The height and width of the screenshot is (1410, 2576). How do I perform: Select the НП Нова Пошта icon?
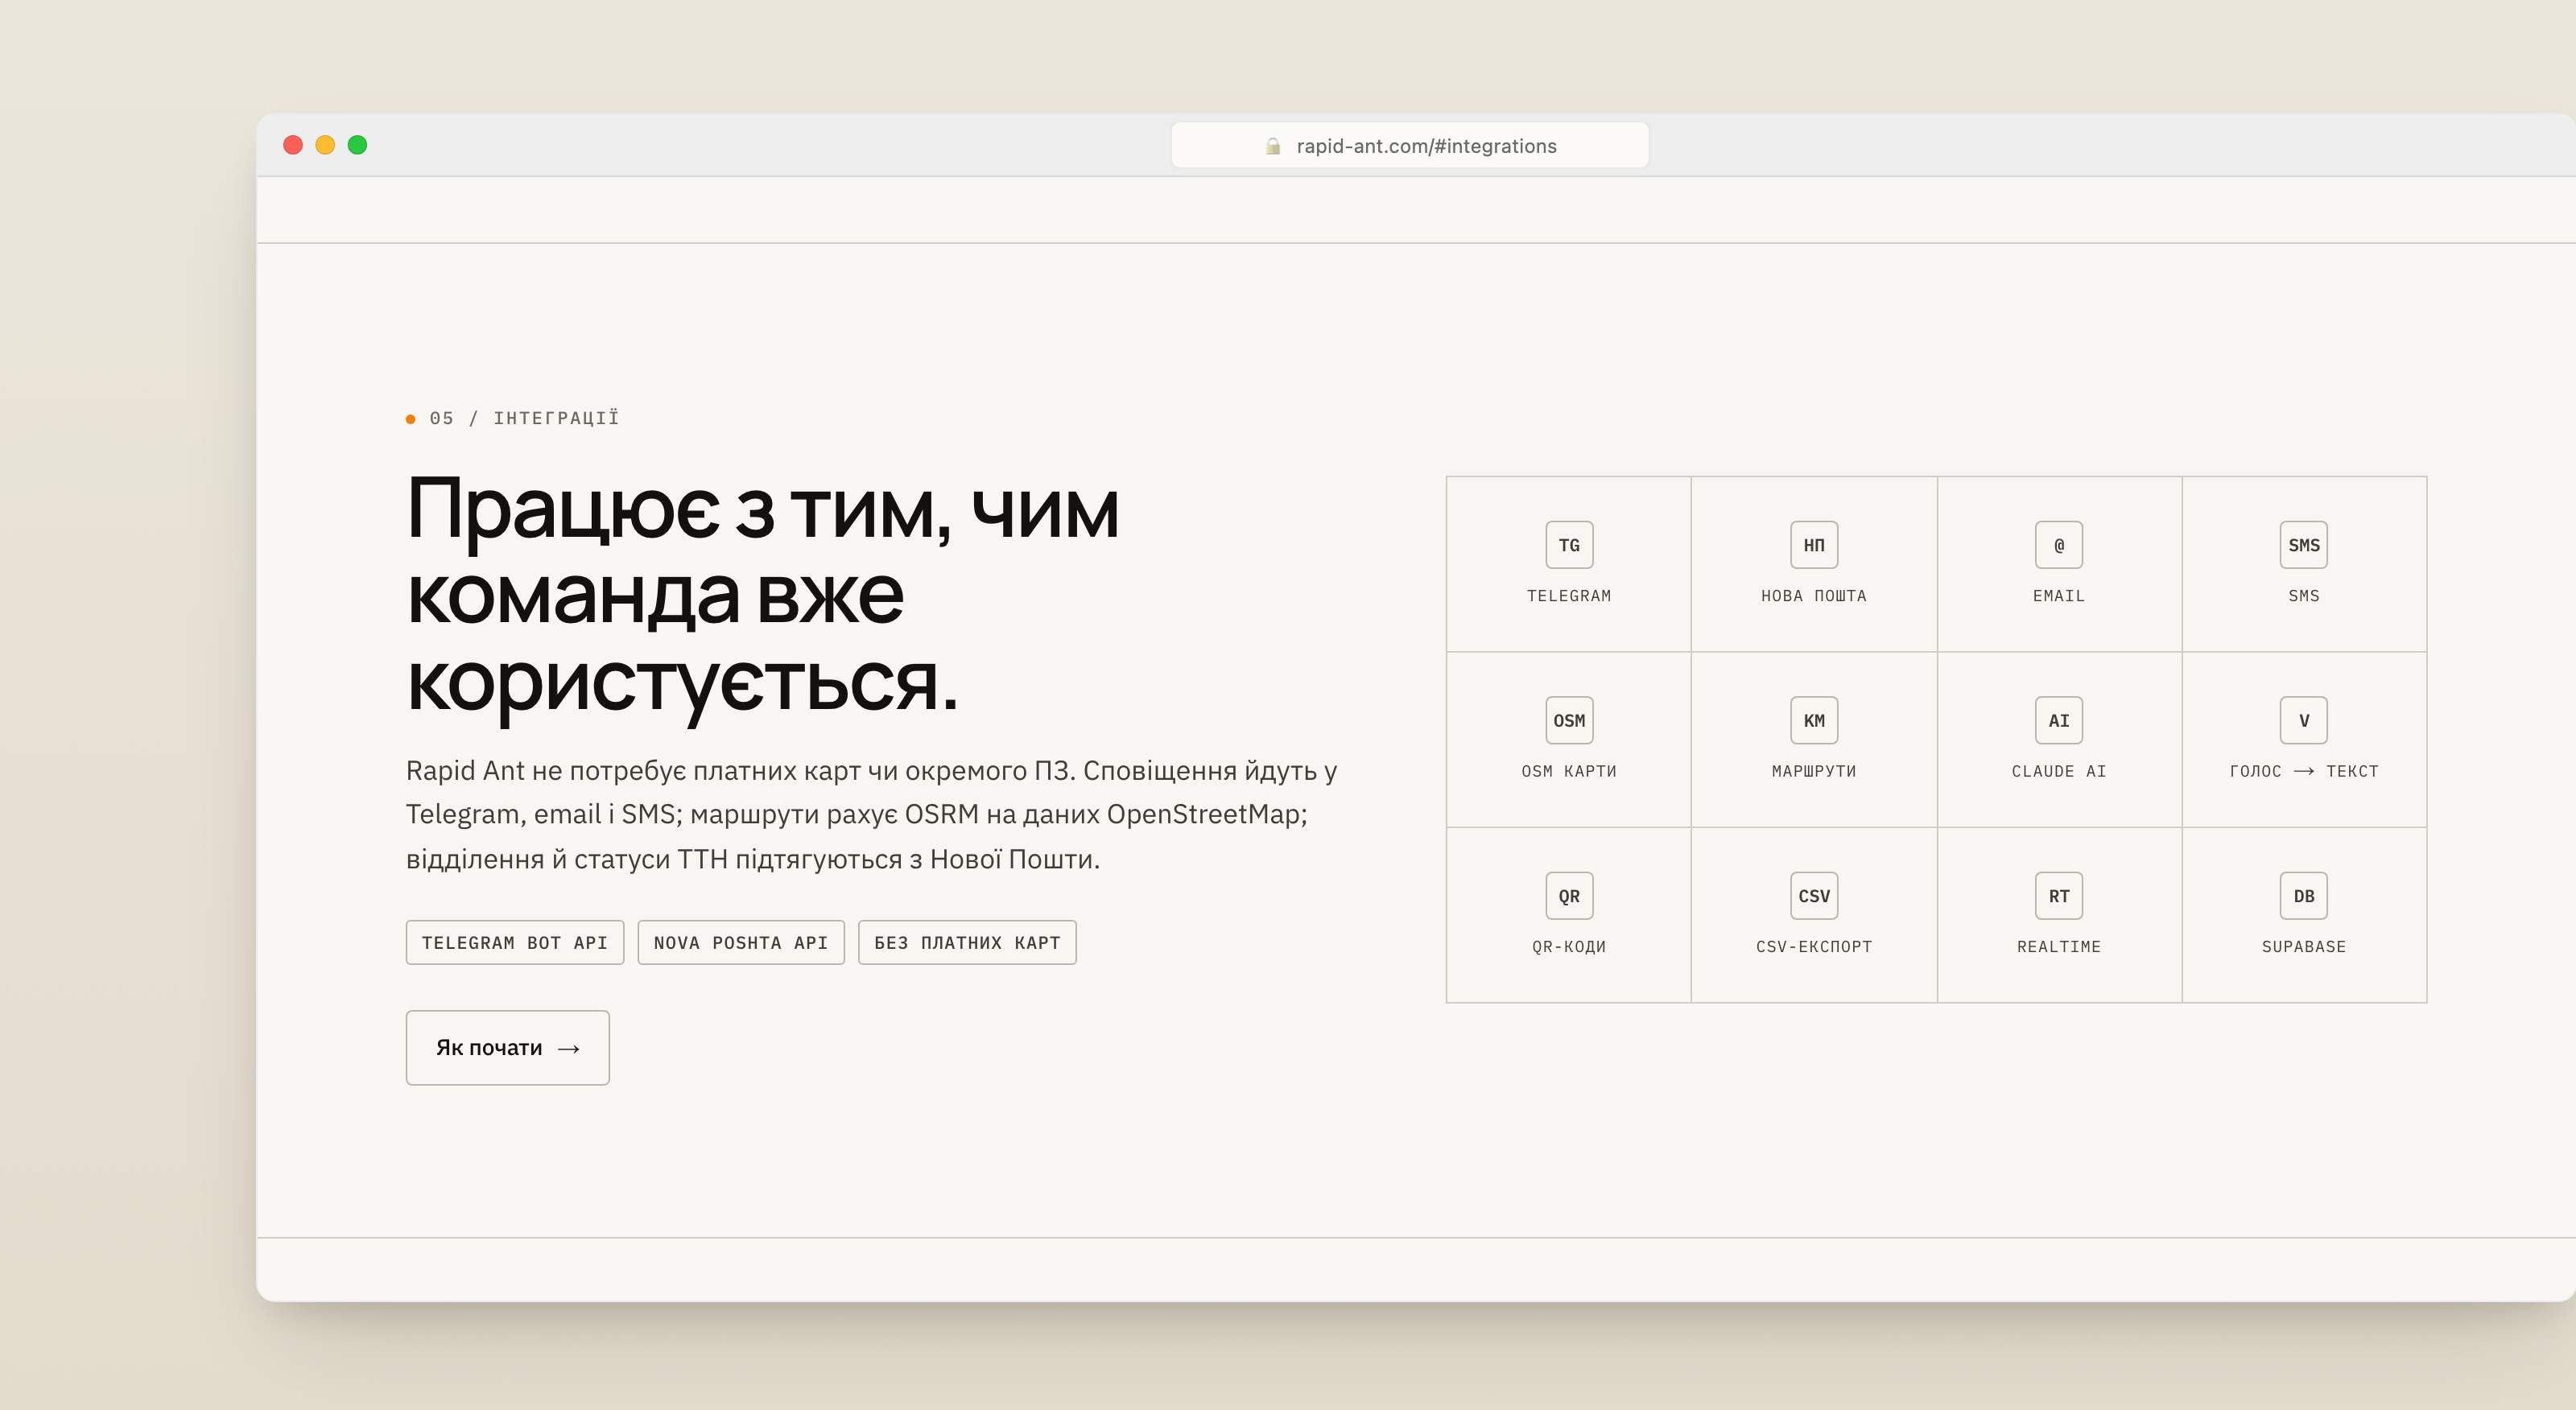tap(1814, 545)
